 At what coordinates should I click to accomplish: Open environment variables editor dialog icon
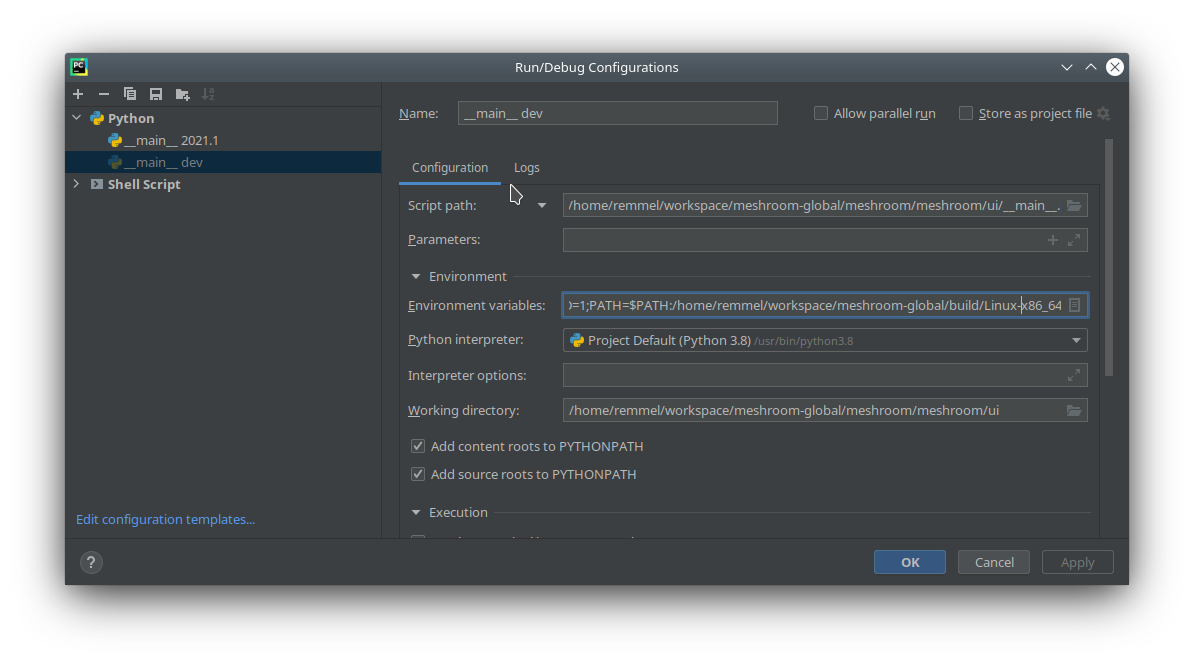point(1074,305)
